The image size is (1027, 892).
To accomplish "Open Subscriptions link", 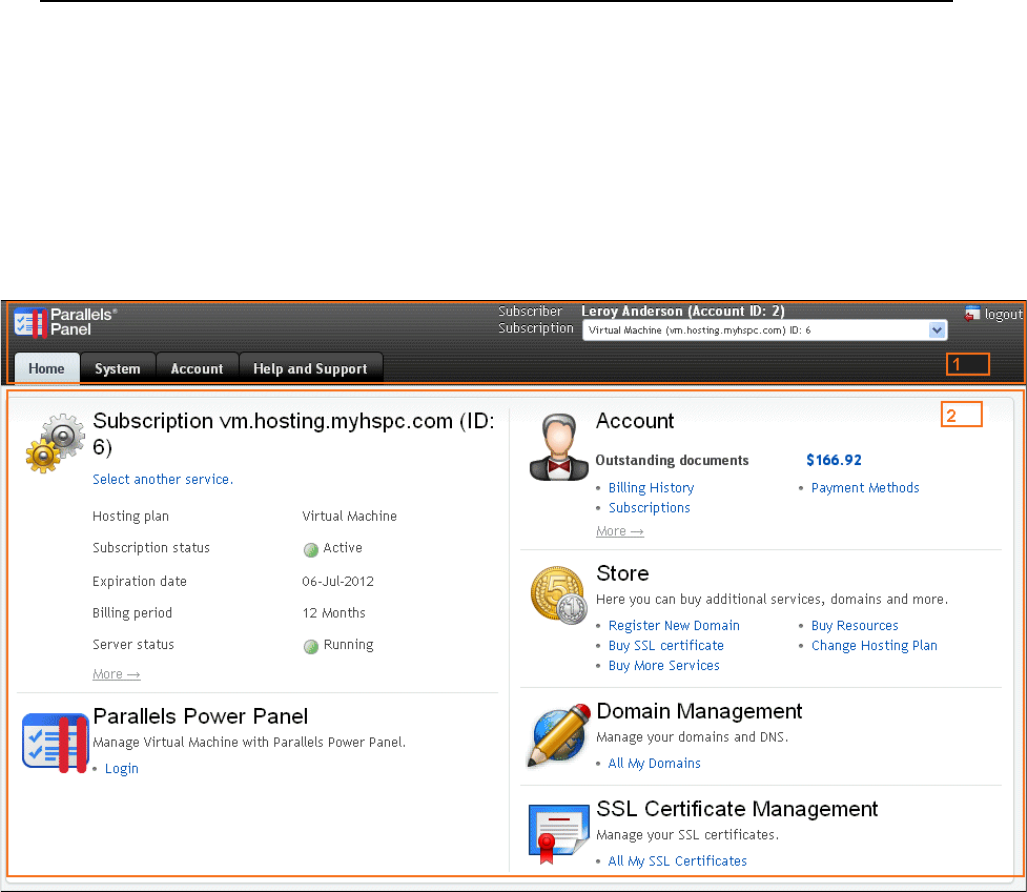I will 649,508.
